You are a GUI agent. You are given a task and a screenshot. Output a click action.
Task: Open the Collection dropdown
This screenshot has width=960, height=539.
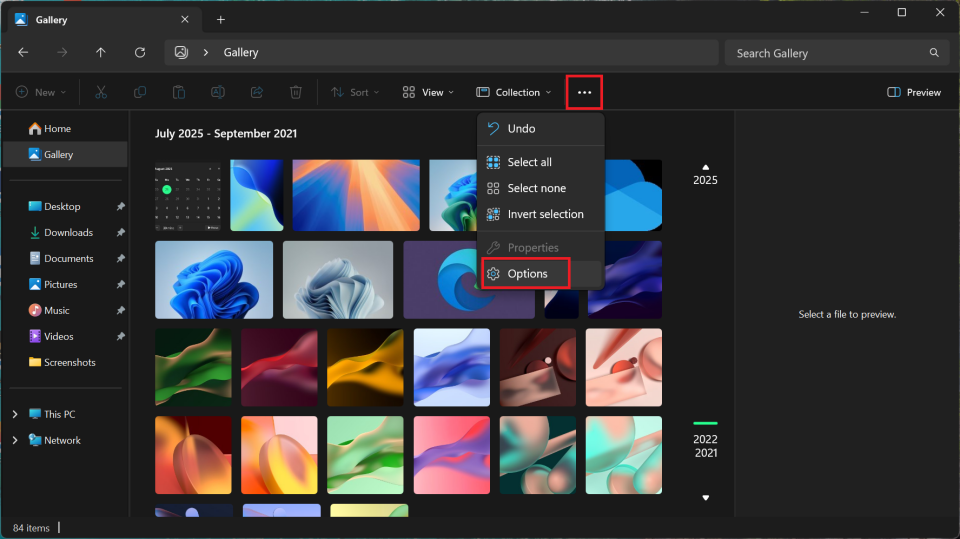tap(514, 92)
